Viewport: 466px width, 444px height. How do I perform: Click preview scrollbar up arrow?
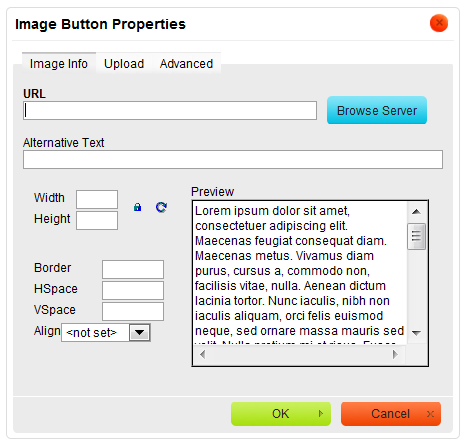point(416,212)
